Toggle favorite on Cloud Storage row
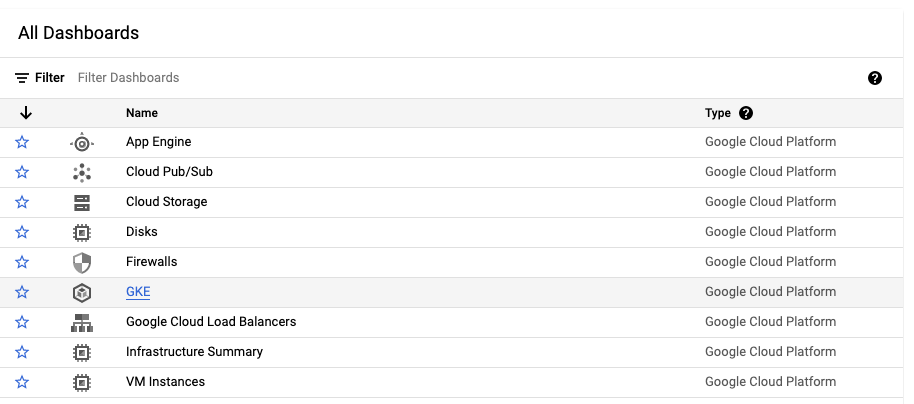 tap(22, 202)
